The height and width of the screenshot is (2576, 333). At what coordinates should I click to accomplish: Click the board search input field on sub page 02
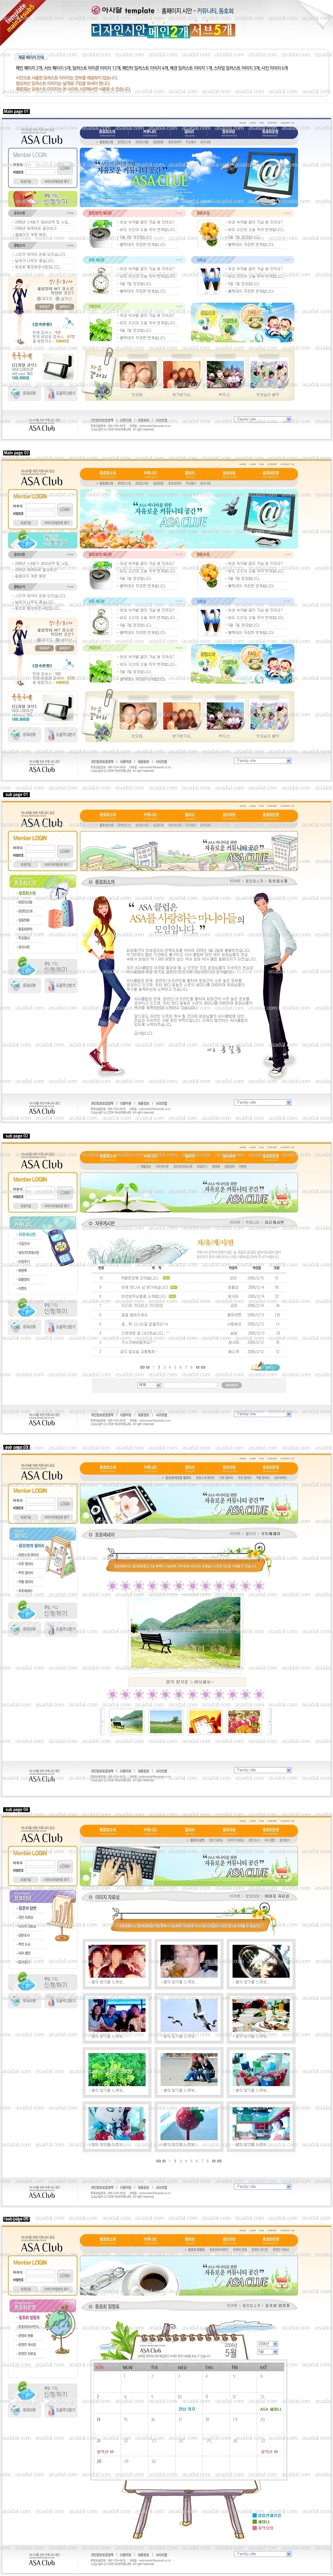pyautogui.click(x=190, y=1385)
